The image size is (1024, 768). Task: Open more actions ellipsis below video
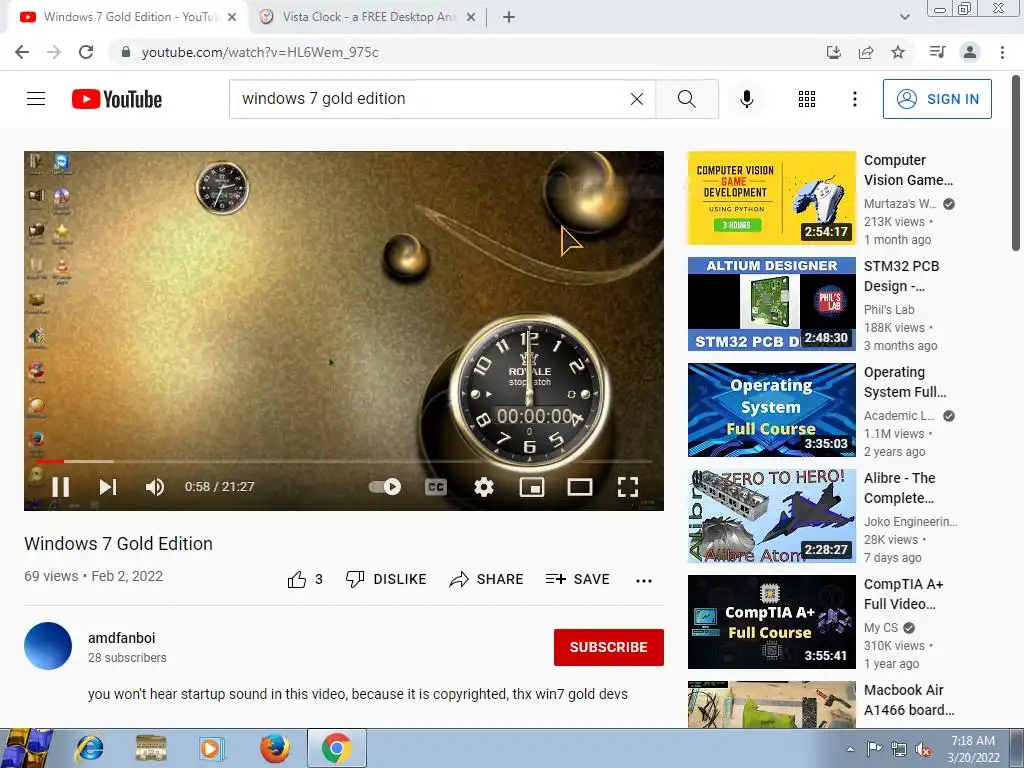[644, 581]
